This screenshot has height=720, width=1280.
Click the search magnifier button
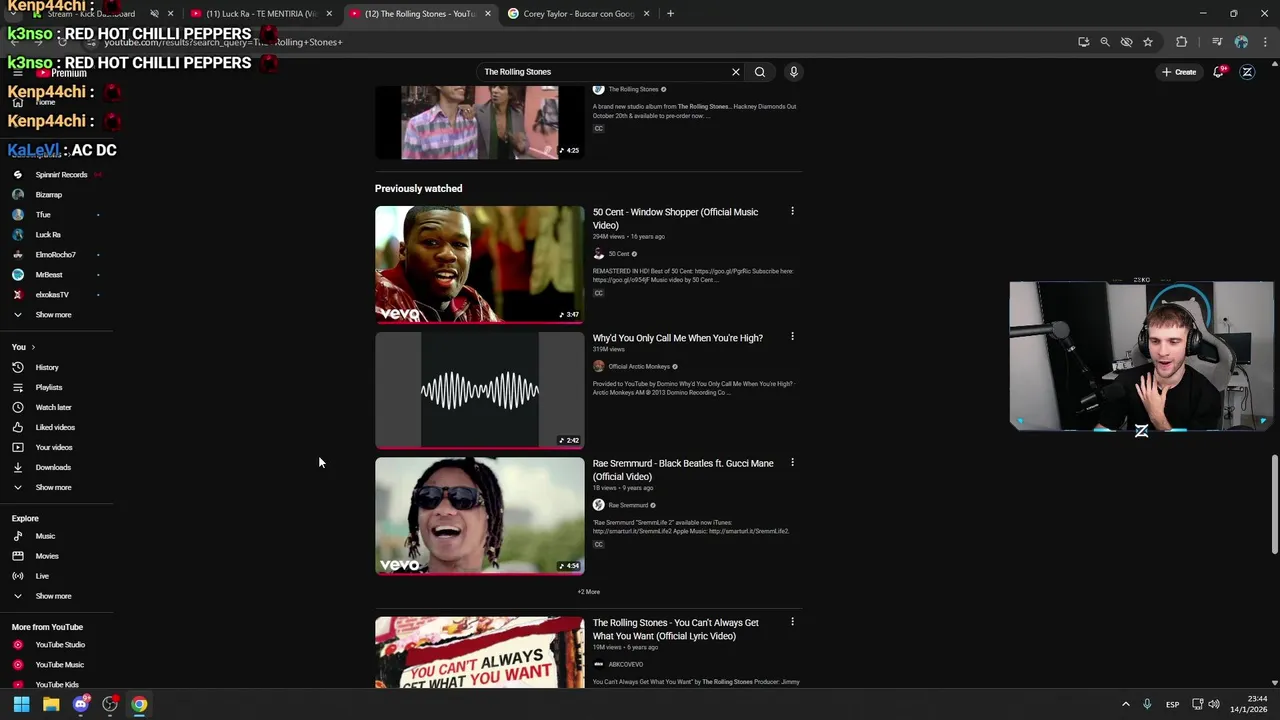click(760, 72)
